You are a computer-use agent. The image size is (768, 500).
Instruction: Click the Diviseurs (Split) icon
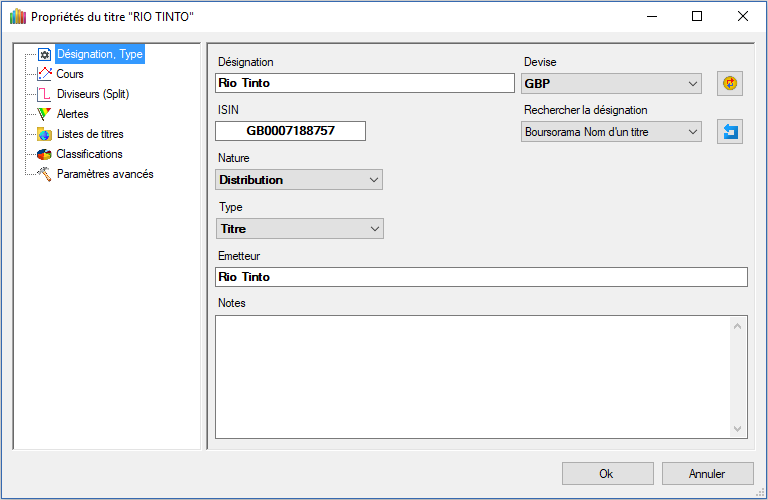pyautogui.click(x=44, y=94)
